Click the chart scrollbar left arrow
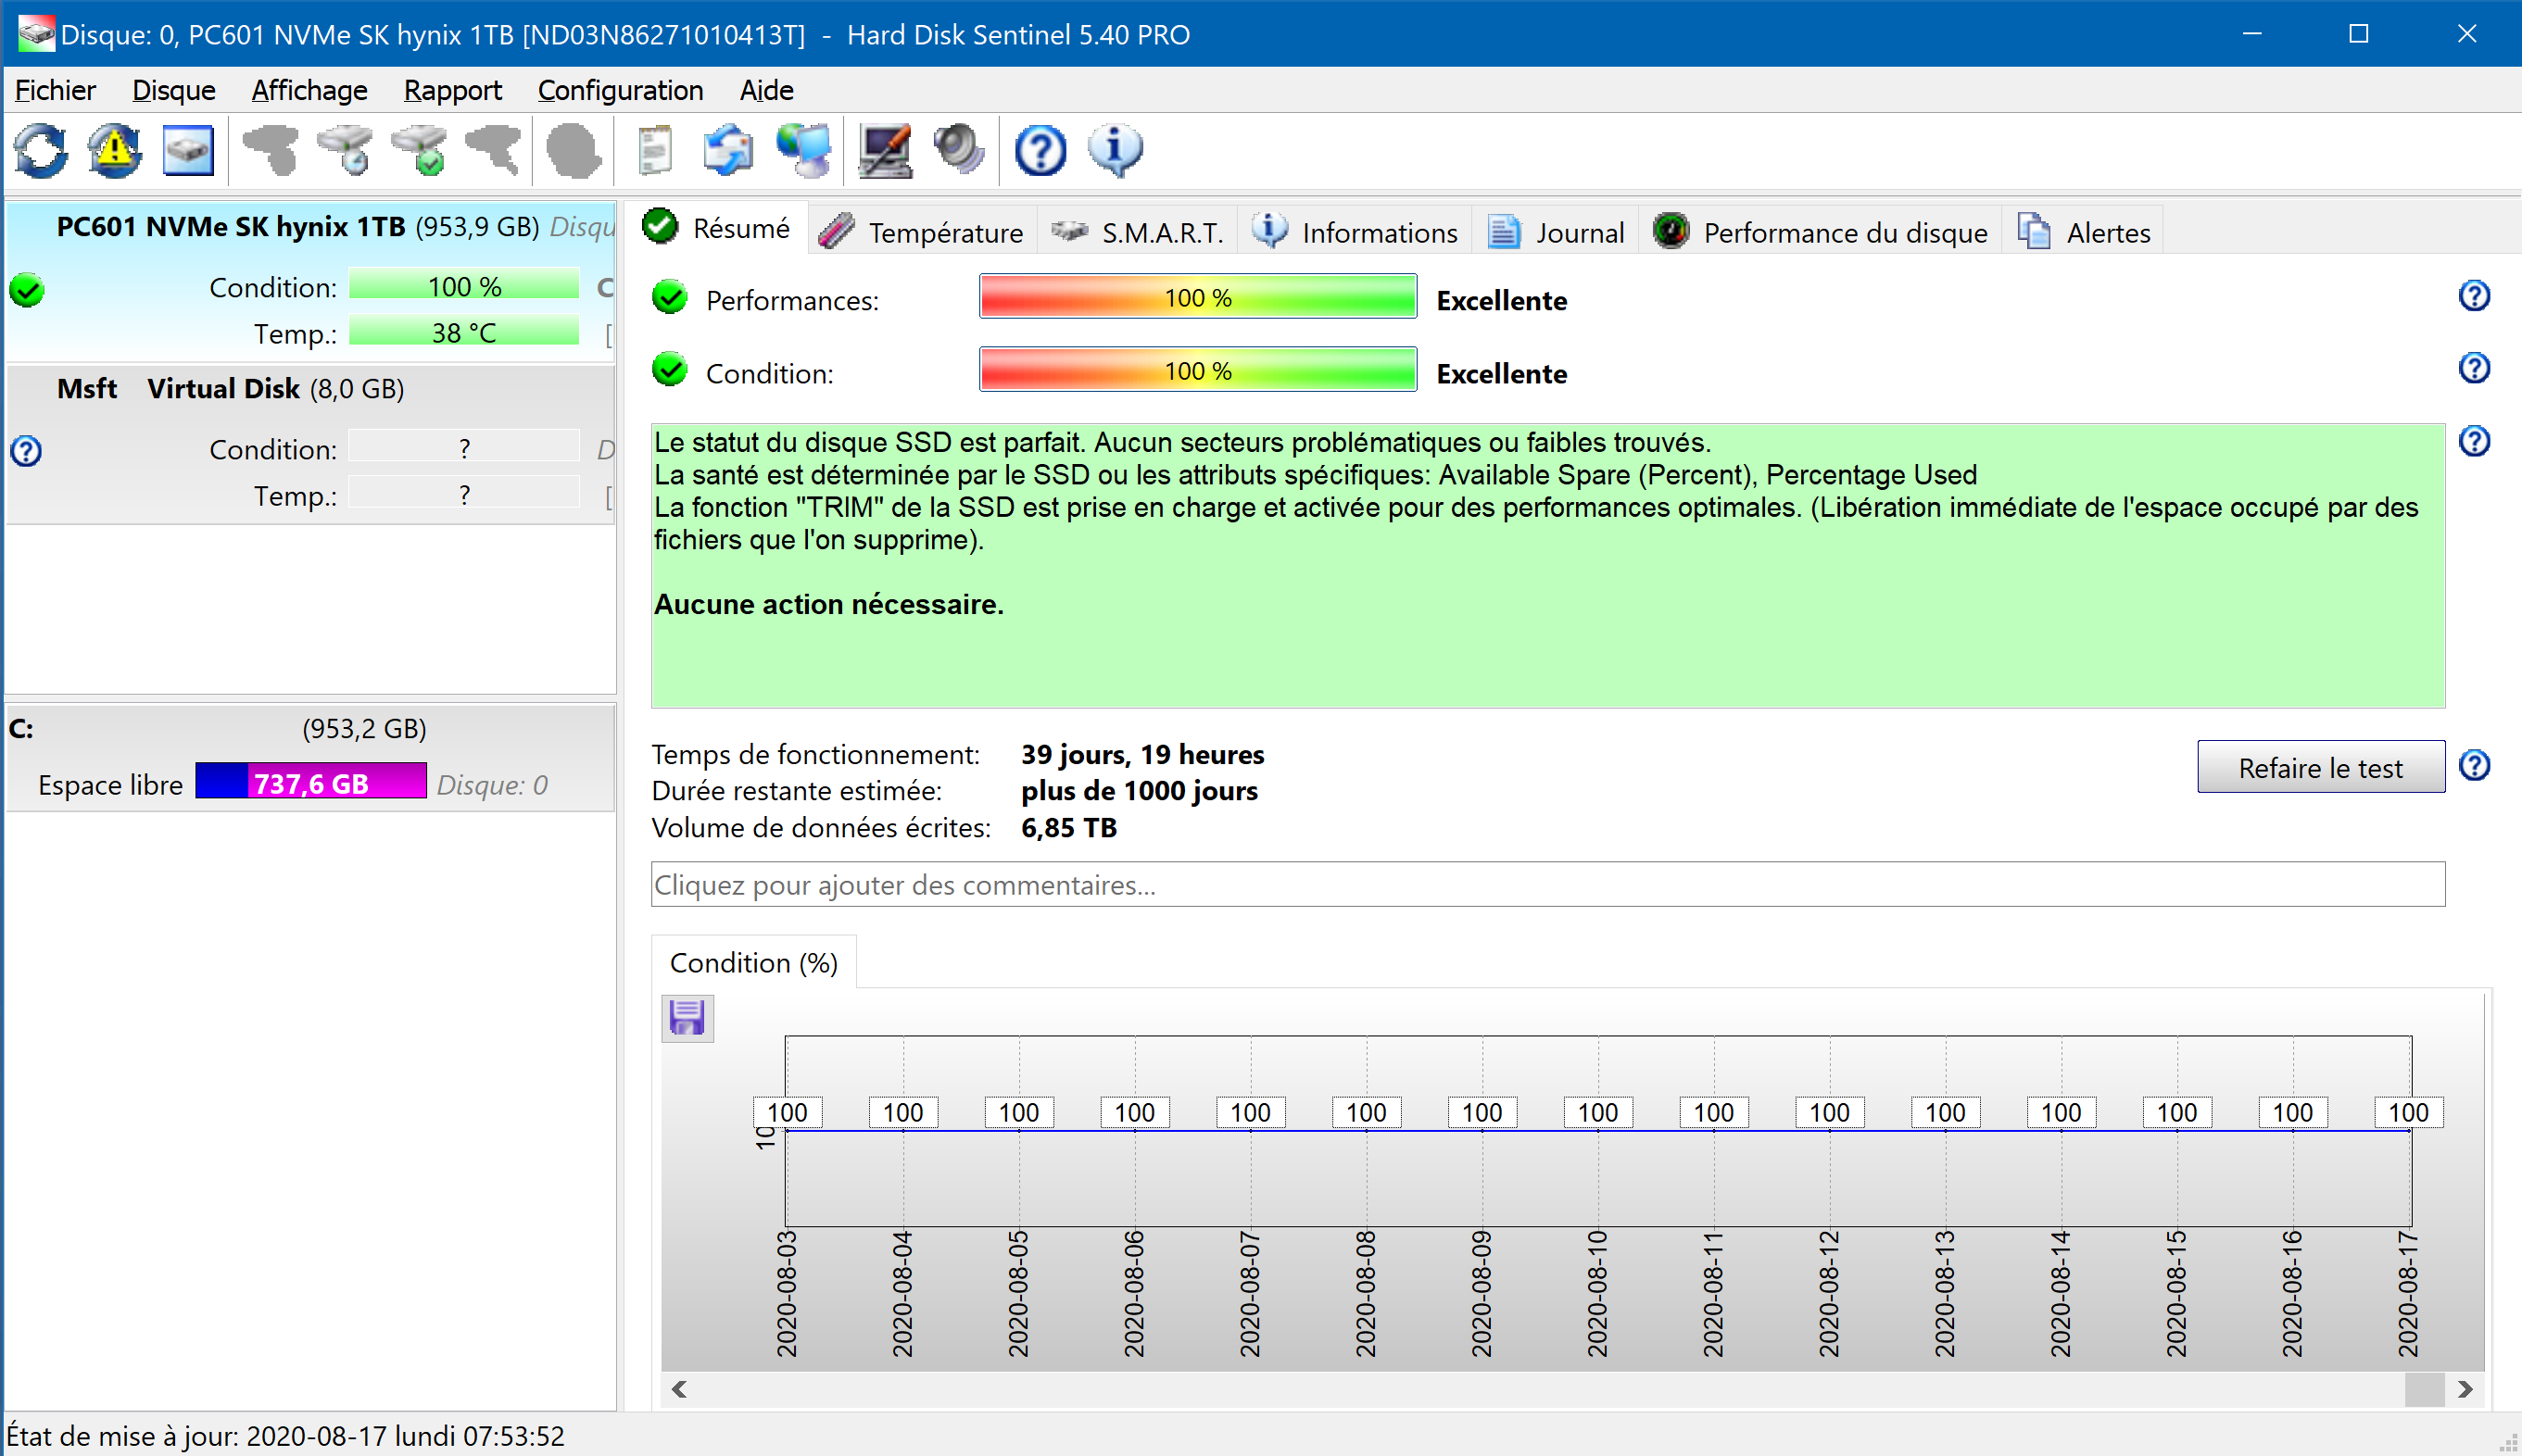This screenshot has width=2522, height=1456. click(x=679, y=1388)
